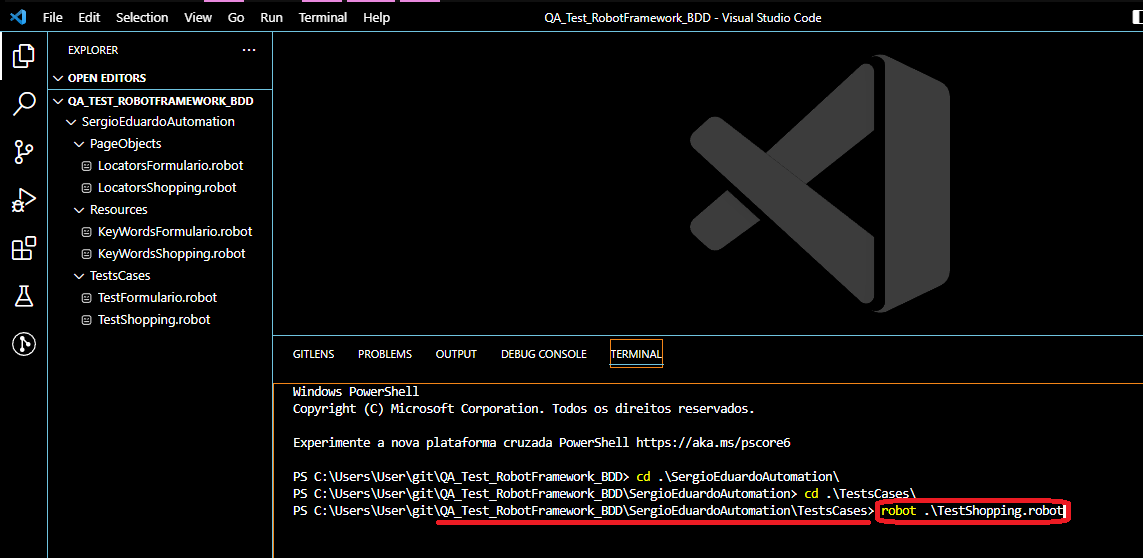The height and width of the screenshot is (558, 1143).
Task: Click the https://aka.ms/pscore6 link in terminal
Action: coord(713,443)
